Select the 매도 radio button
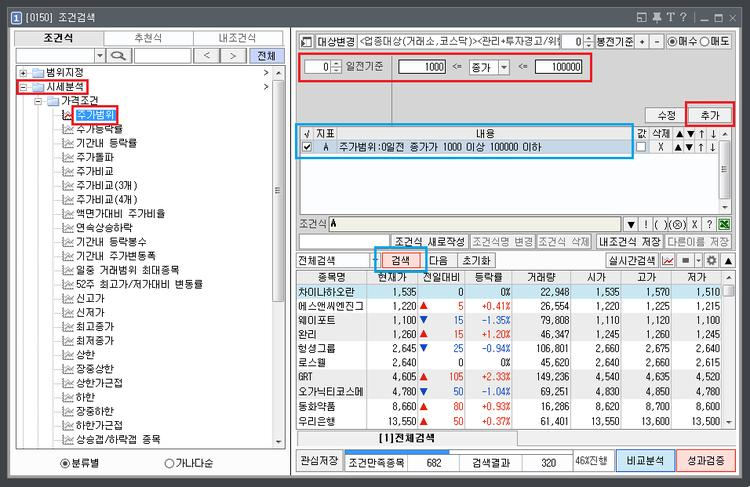Image resolution: width=750 pixels, height=487 pixels. [x=704, y=42]
